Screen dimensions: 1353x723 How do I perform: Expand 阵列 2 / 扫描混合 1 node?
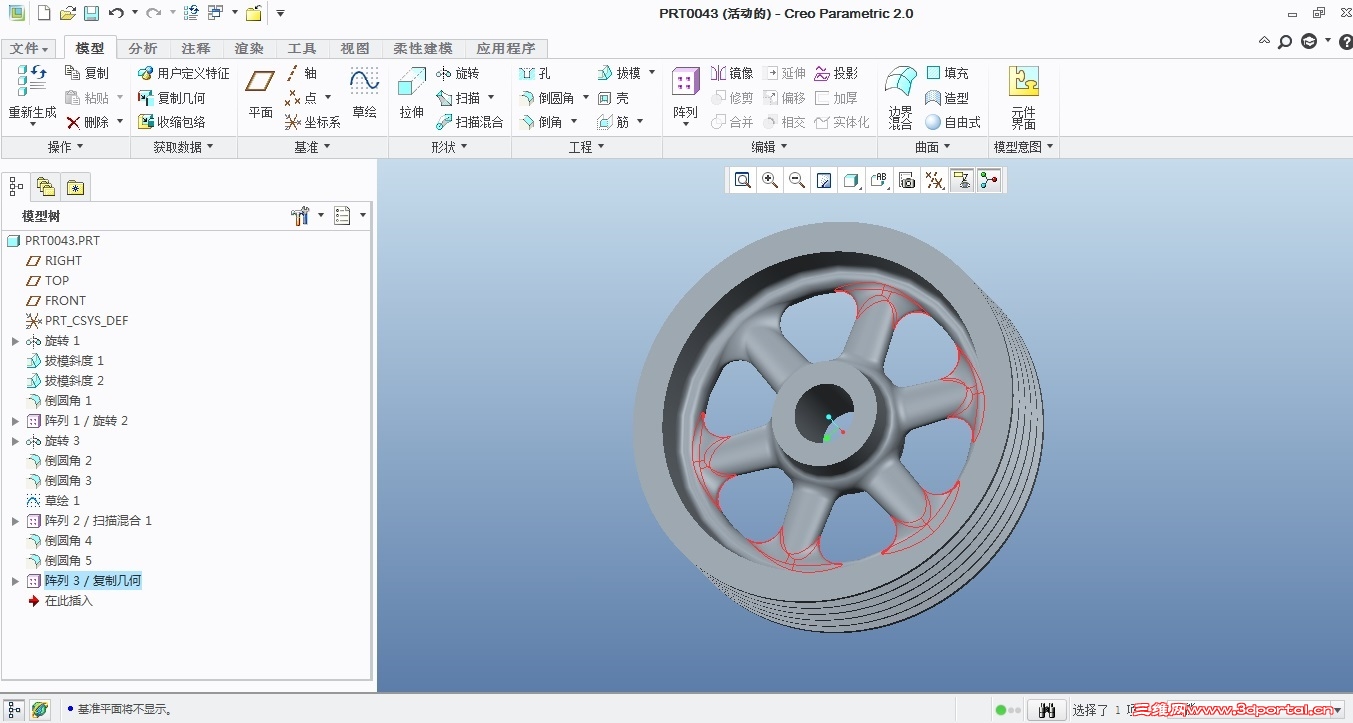pos(15,521)
